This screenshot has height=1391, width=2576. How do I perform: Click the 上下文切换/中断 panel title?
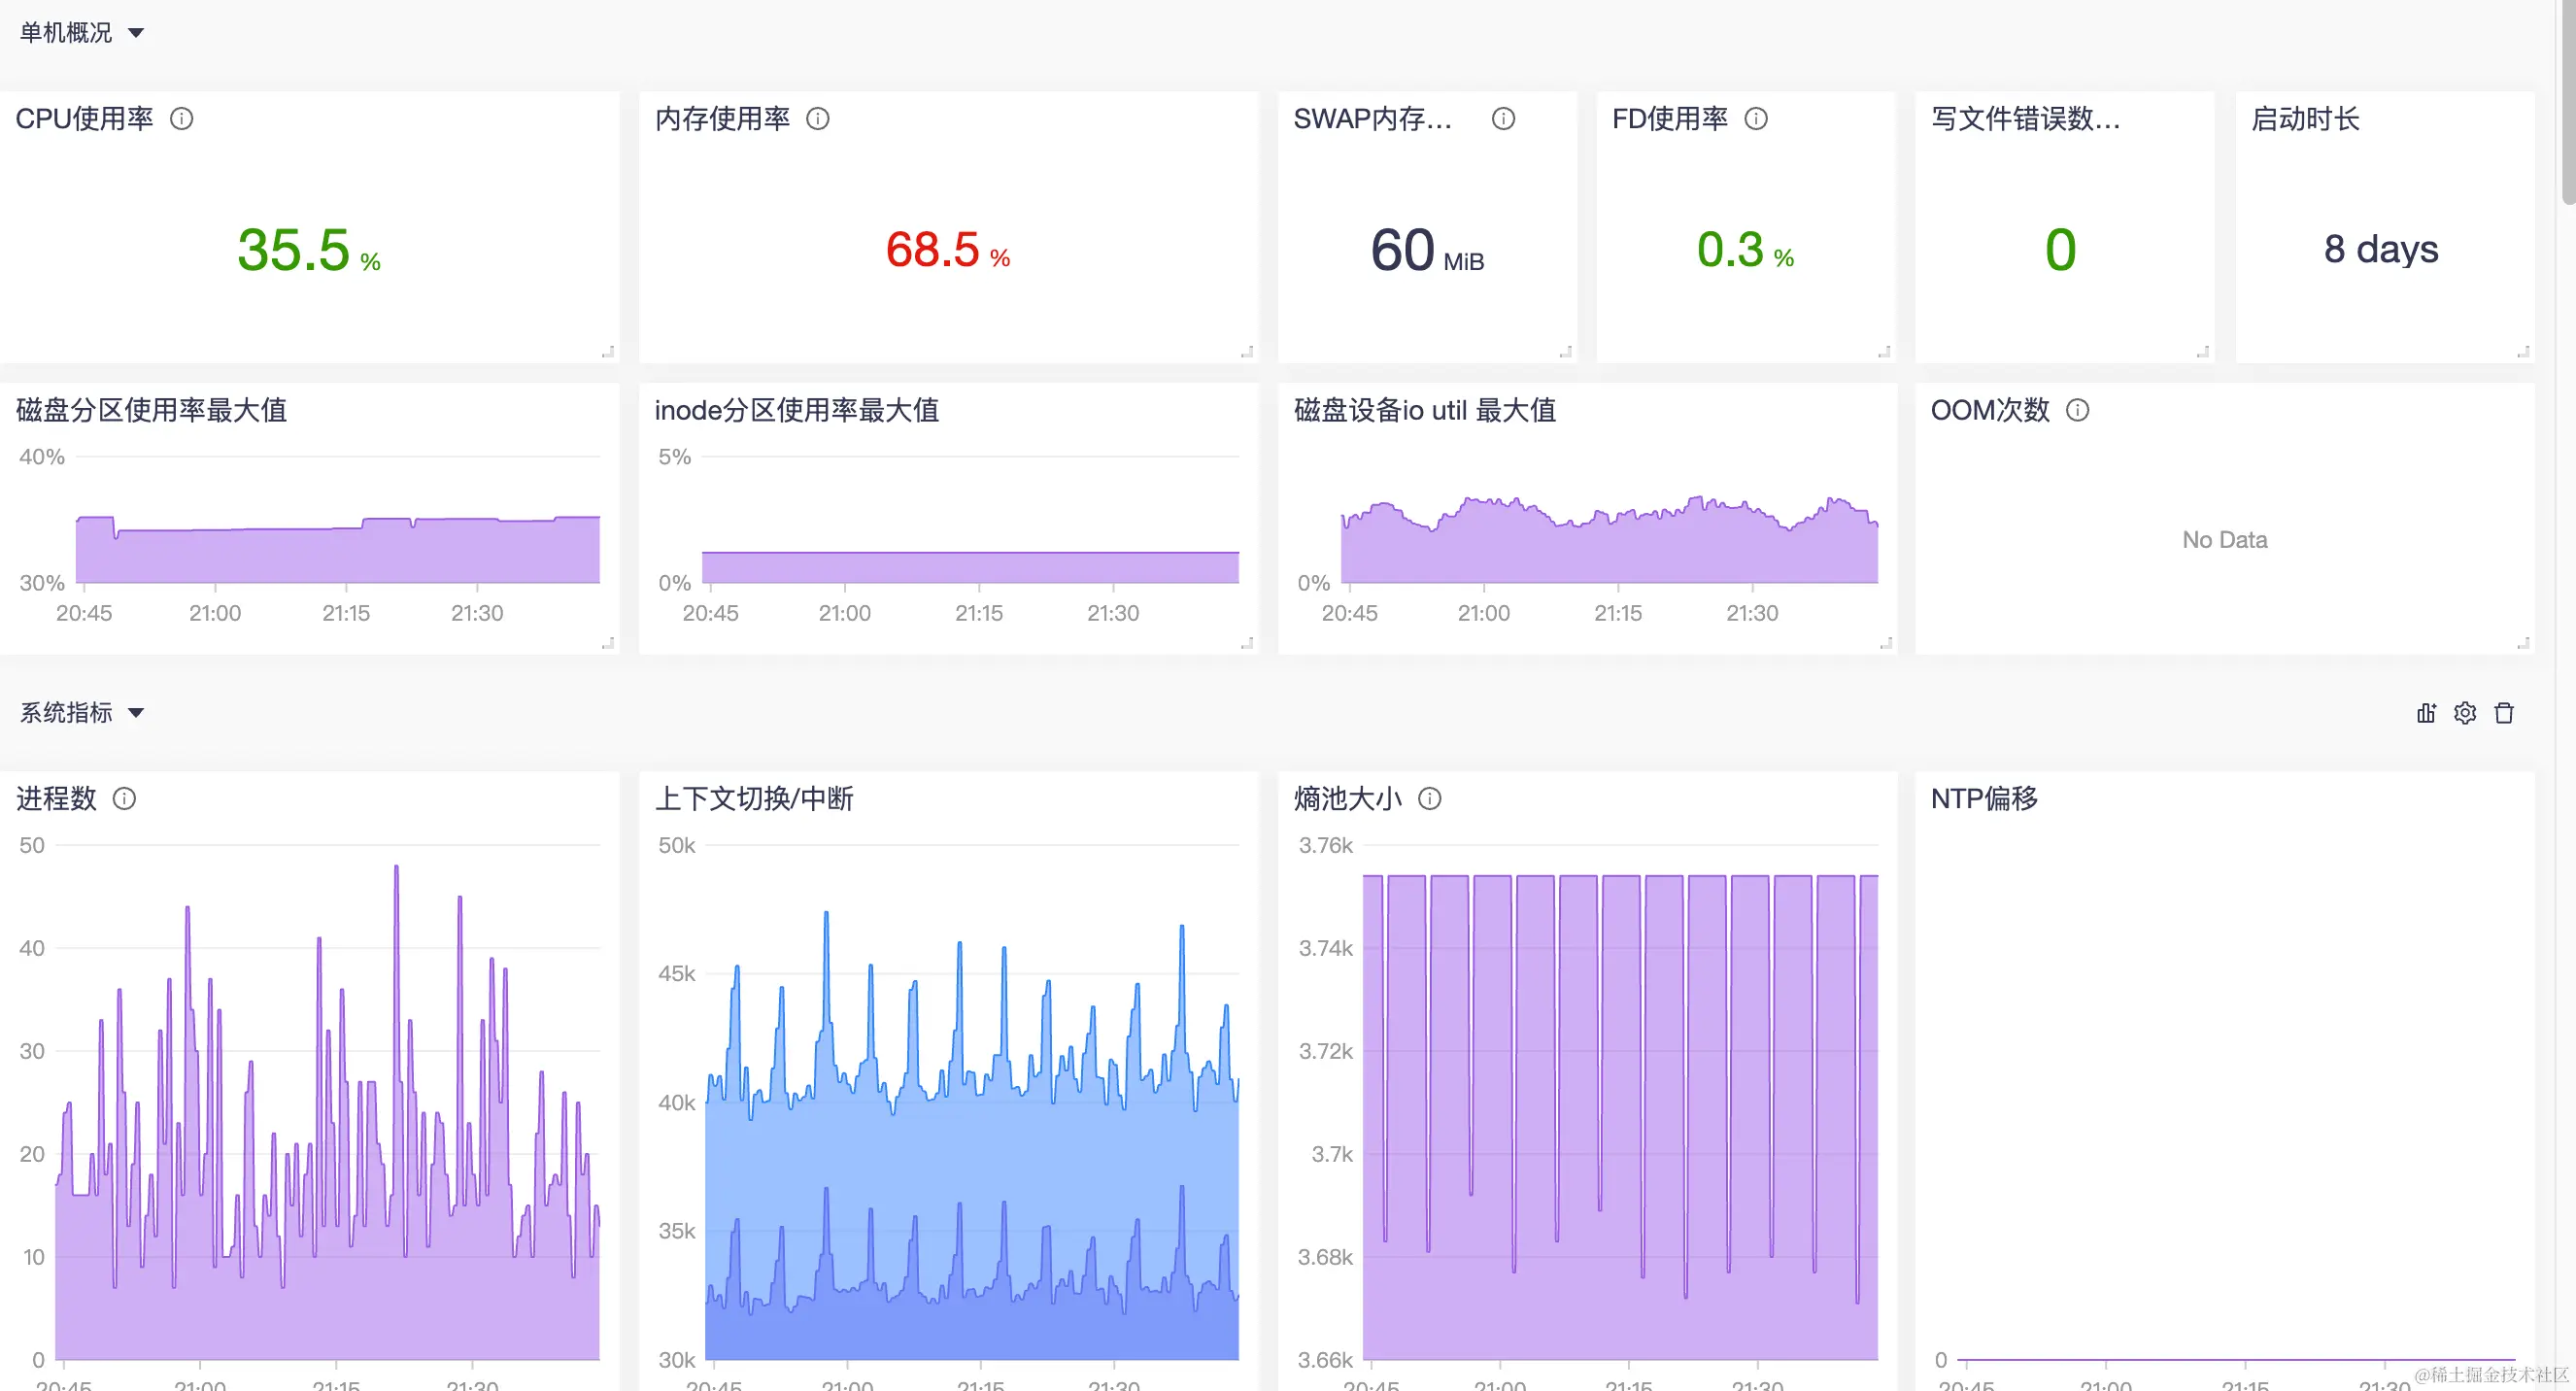754,798
